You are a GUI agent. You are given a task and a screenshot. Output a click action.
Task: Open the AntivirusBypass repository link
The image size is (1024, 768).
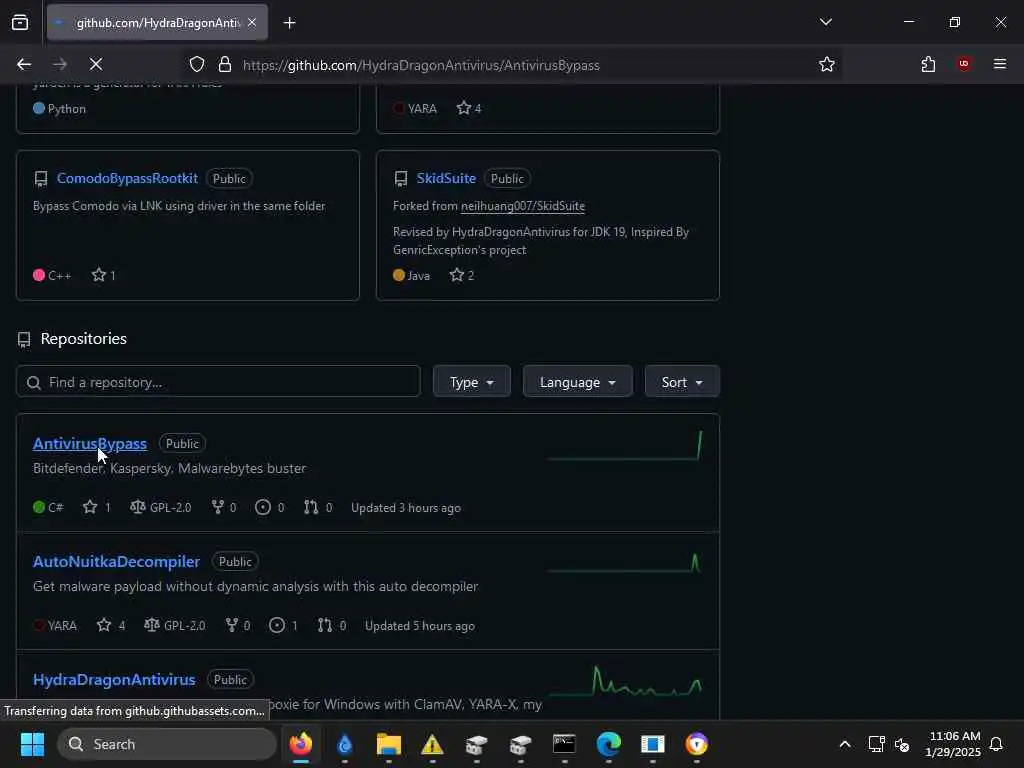[x=90, y=443]
